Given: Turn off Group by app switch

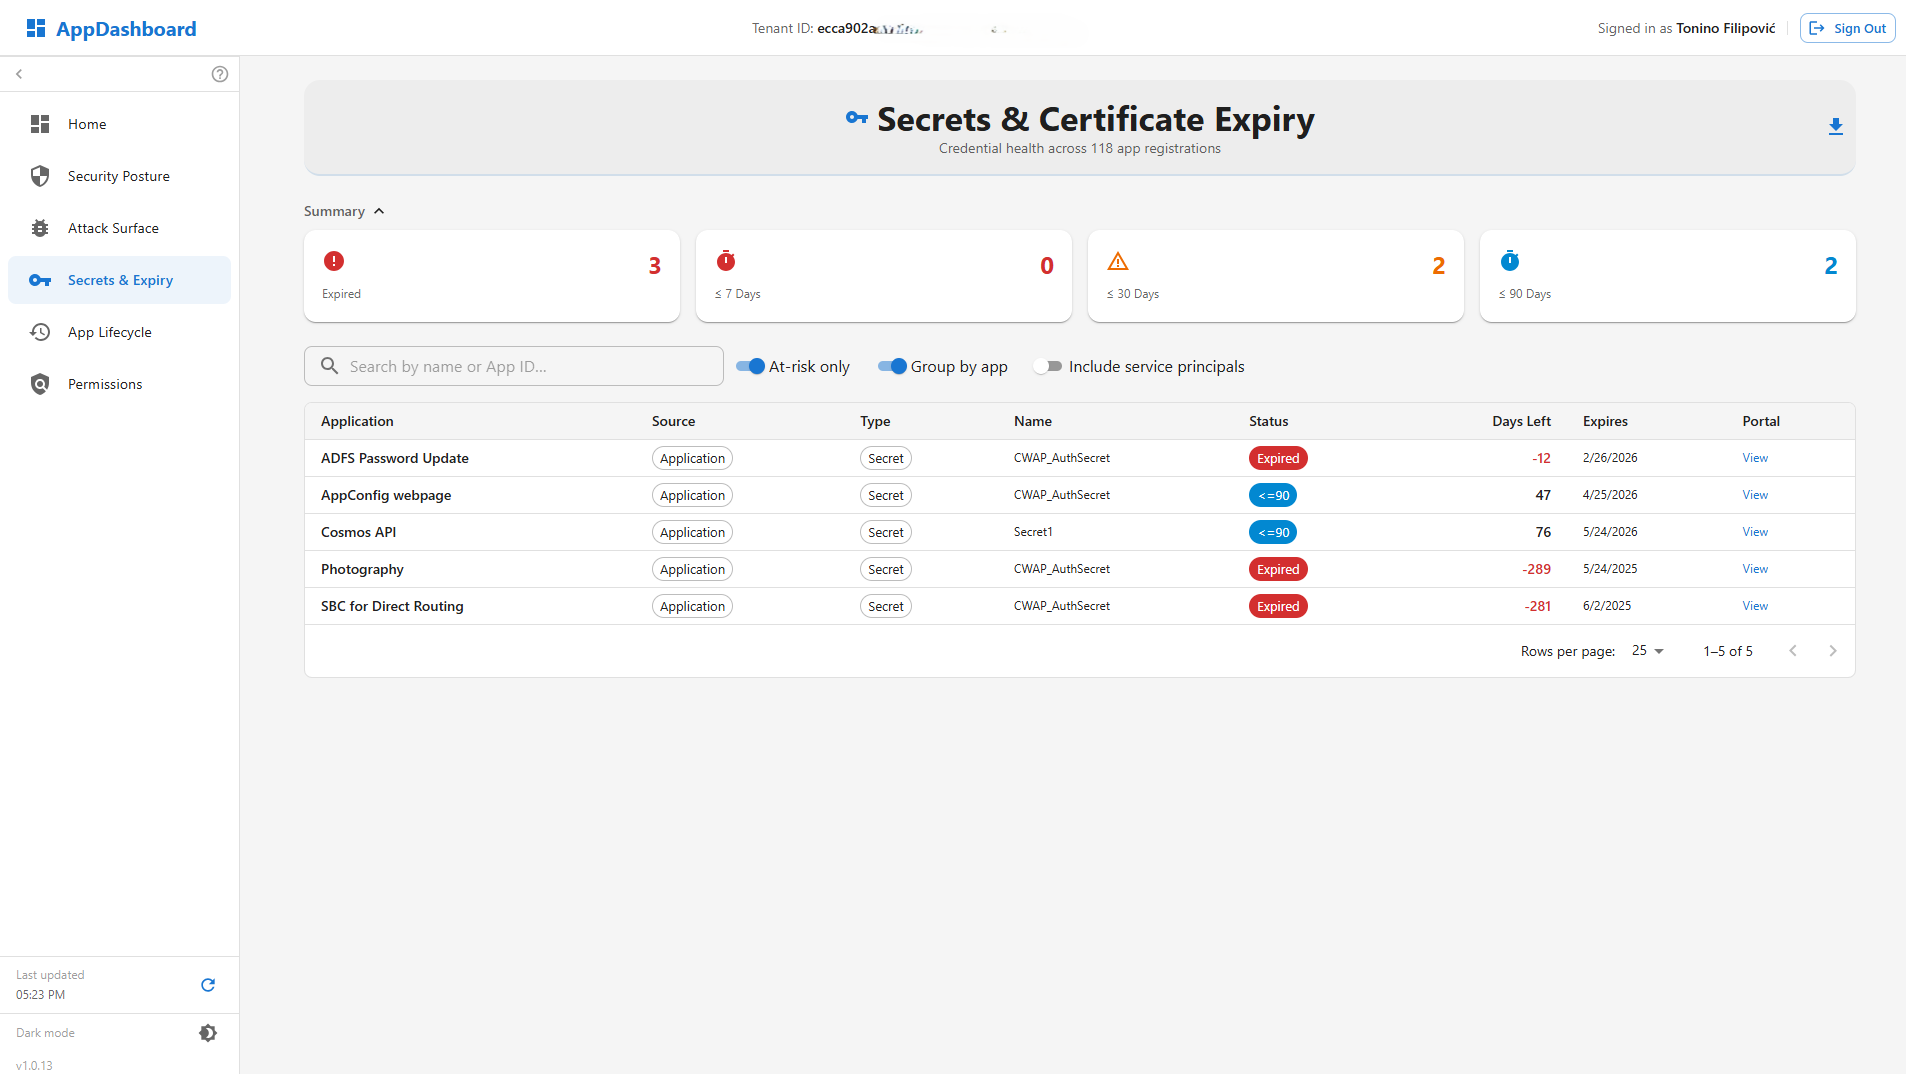Looking at the screenshot, I should [x=892, y=367].
